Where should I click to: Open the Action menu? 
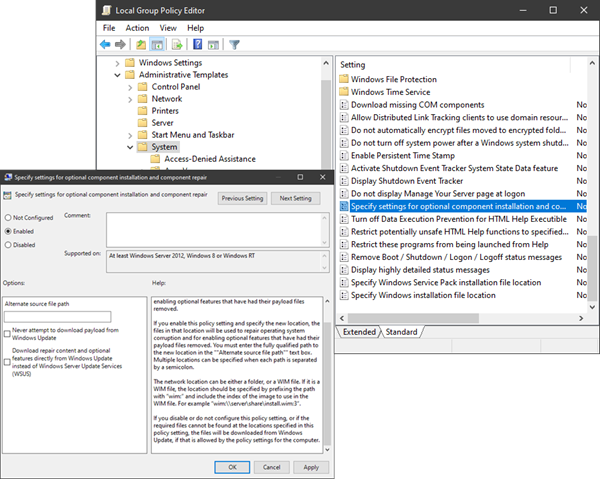click(x=137, y=28)
